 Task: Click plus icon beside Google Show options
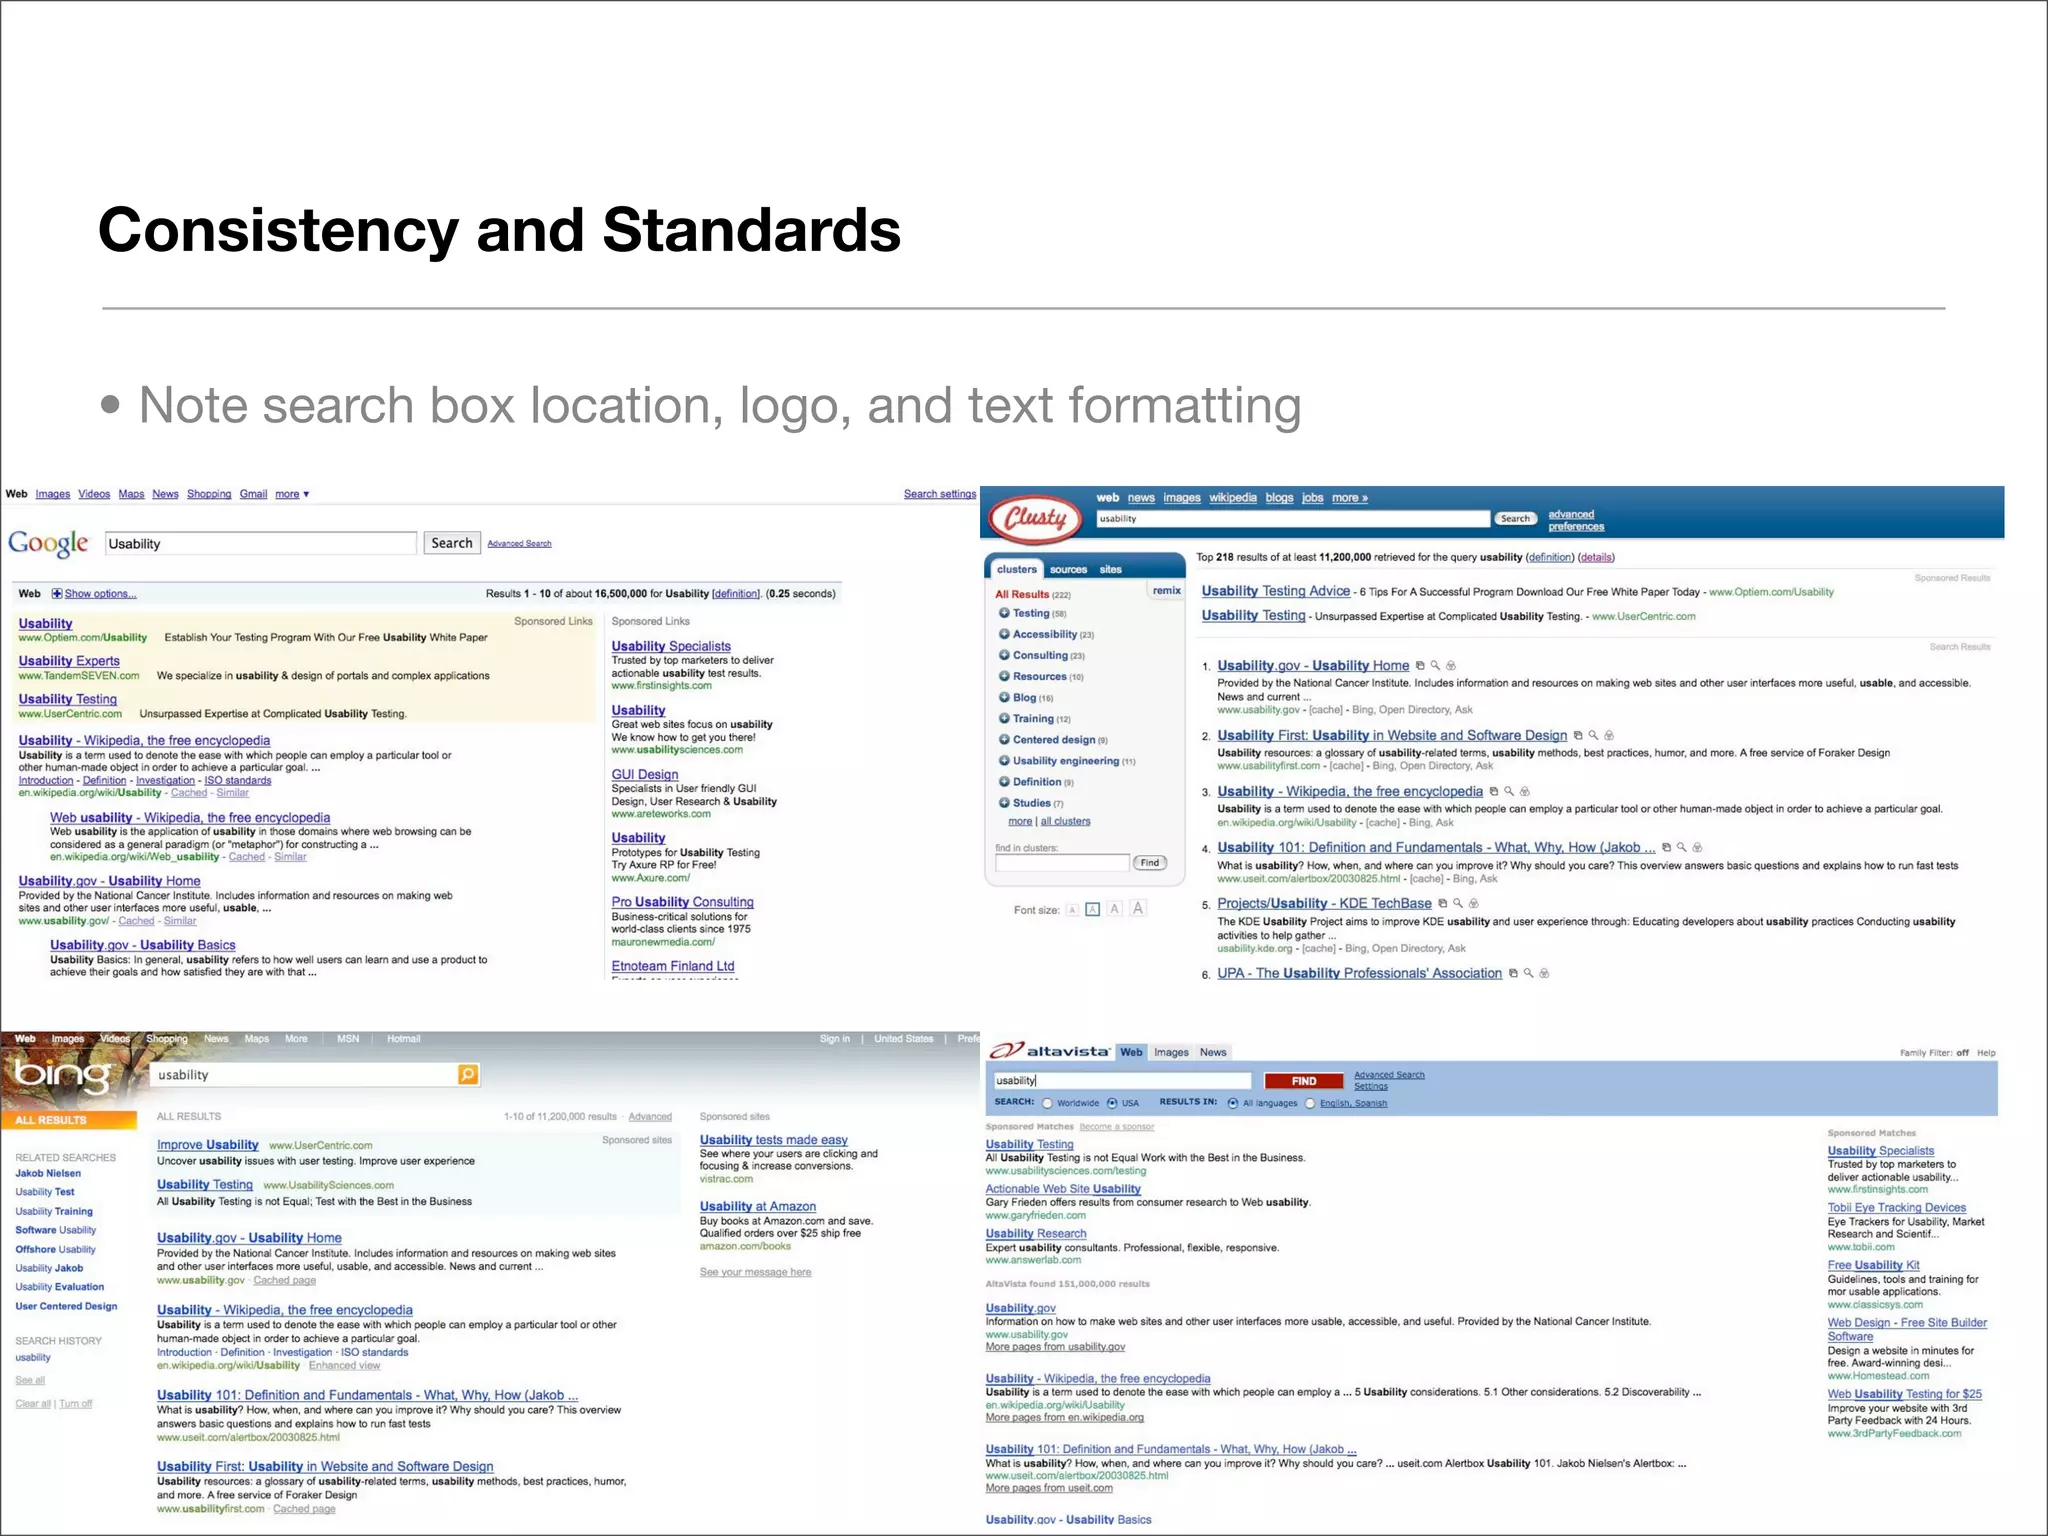pyautogui.click(x=57, y=594)
